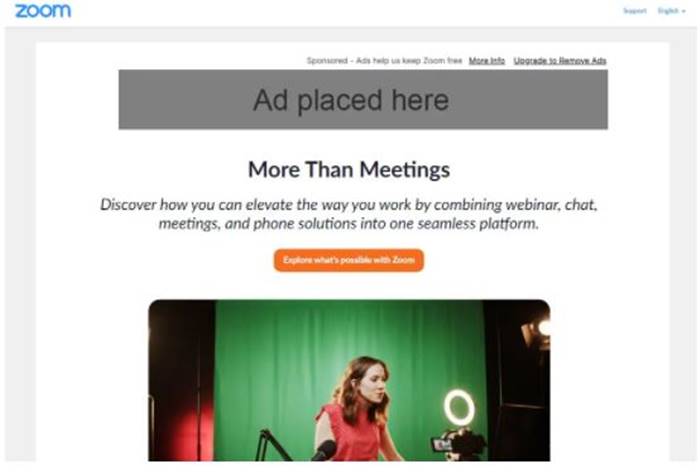Screen dimensions: 700x473
Task: Click the 'Discover how you can elevate' paragraph
Action: 349,214
